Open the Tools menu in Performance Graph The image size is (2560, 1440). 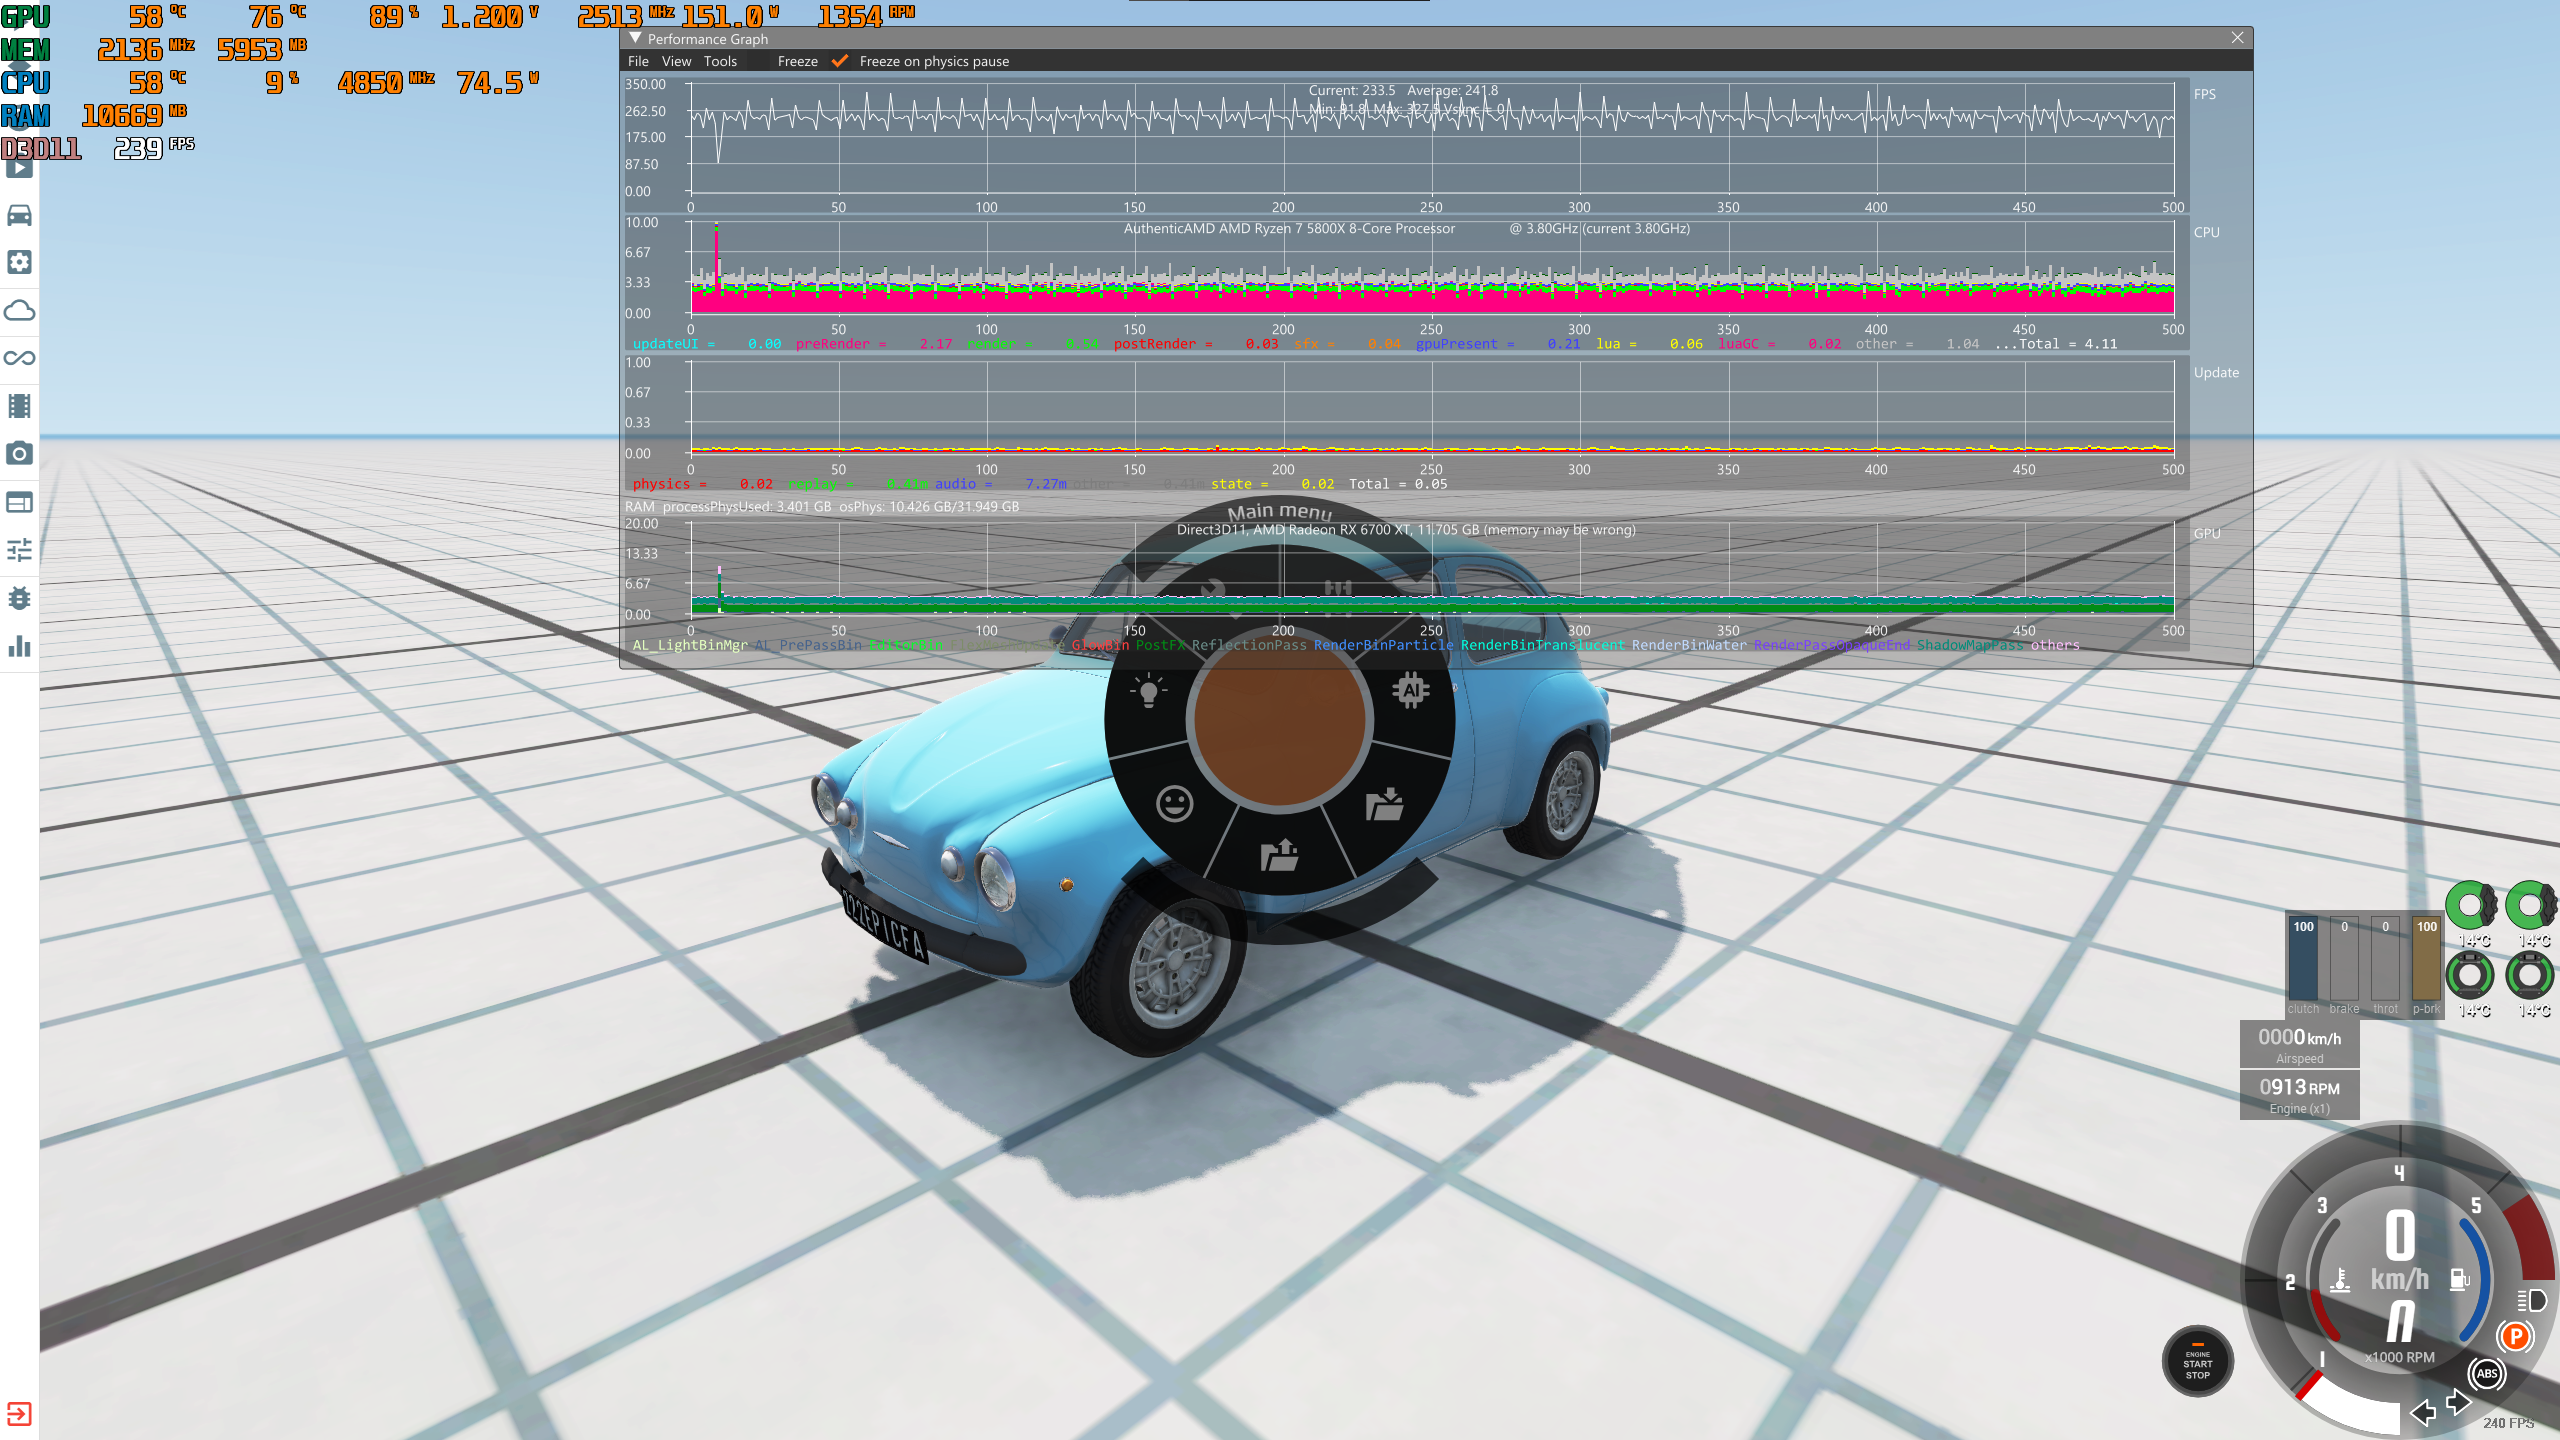(x=720, y=61)
